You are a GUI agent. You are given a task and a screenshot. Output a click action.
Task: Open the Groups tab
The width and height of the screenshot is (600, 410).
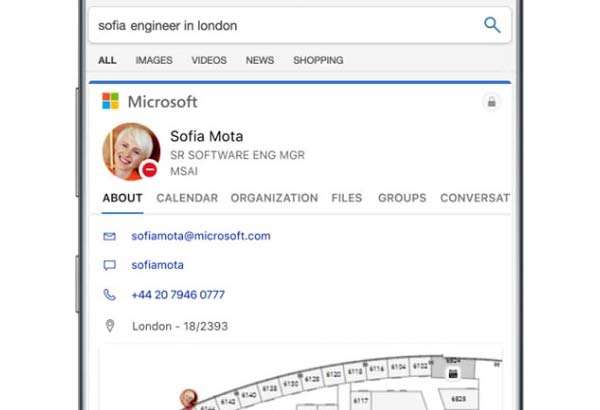coord(402,198)
